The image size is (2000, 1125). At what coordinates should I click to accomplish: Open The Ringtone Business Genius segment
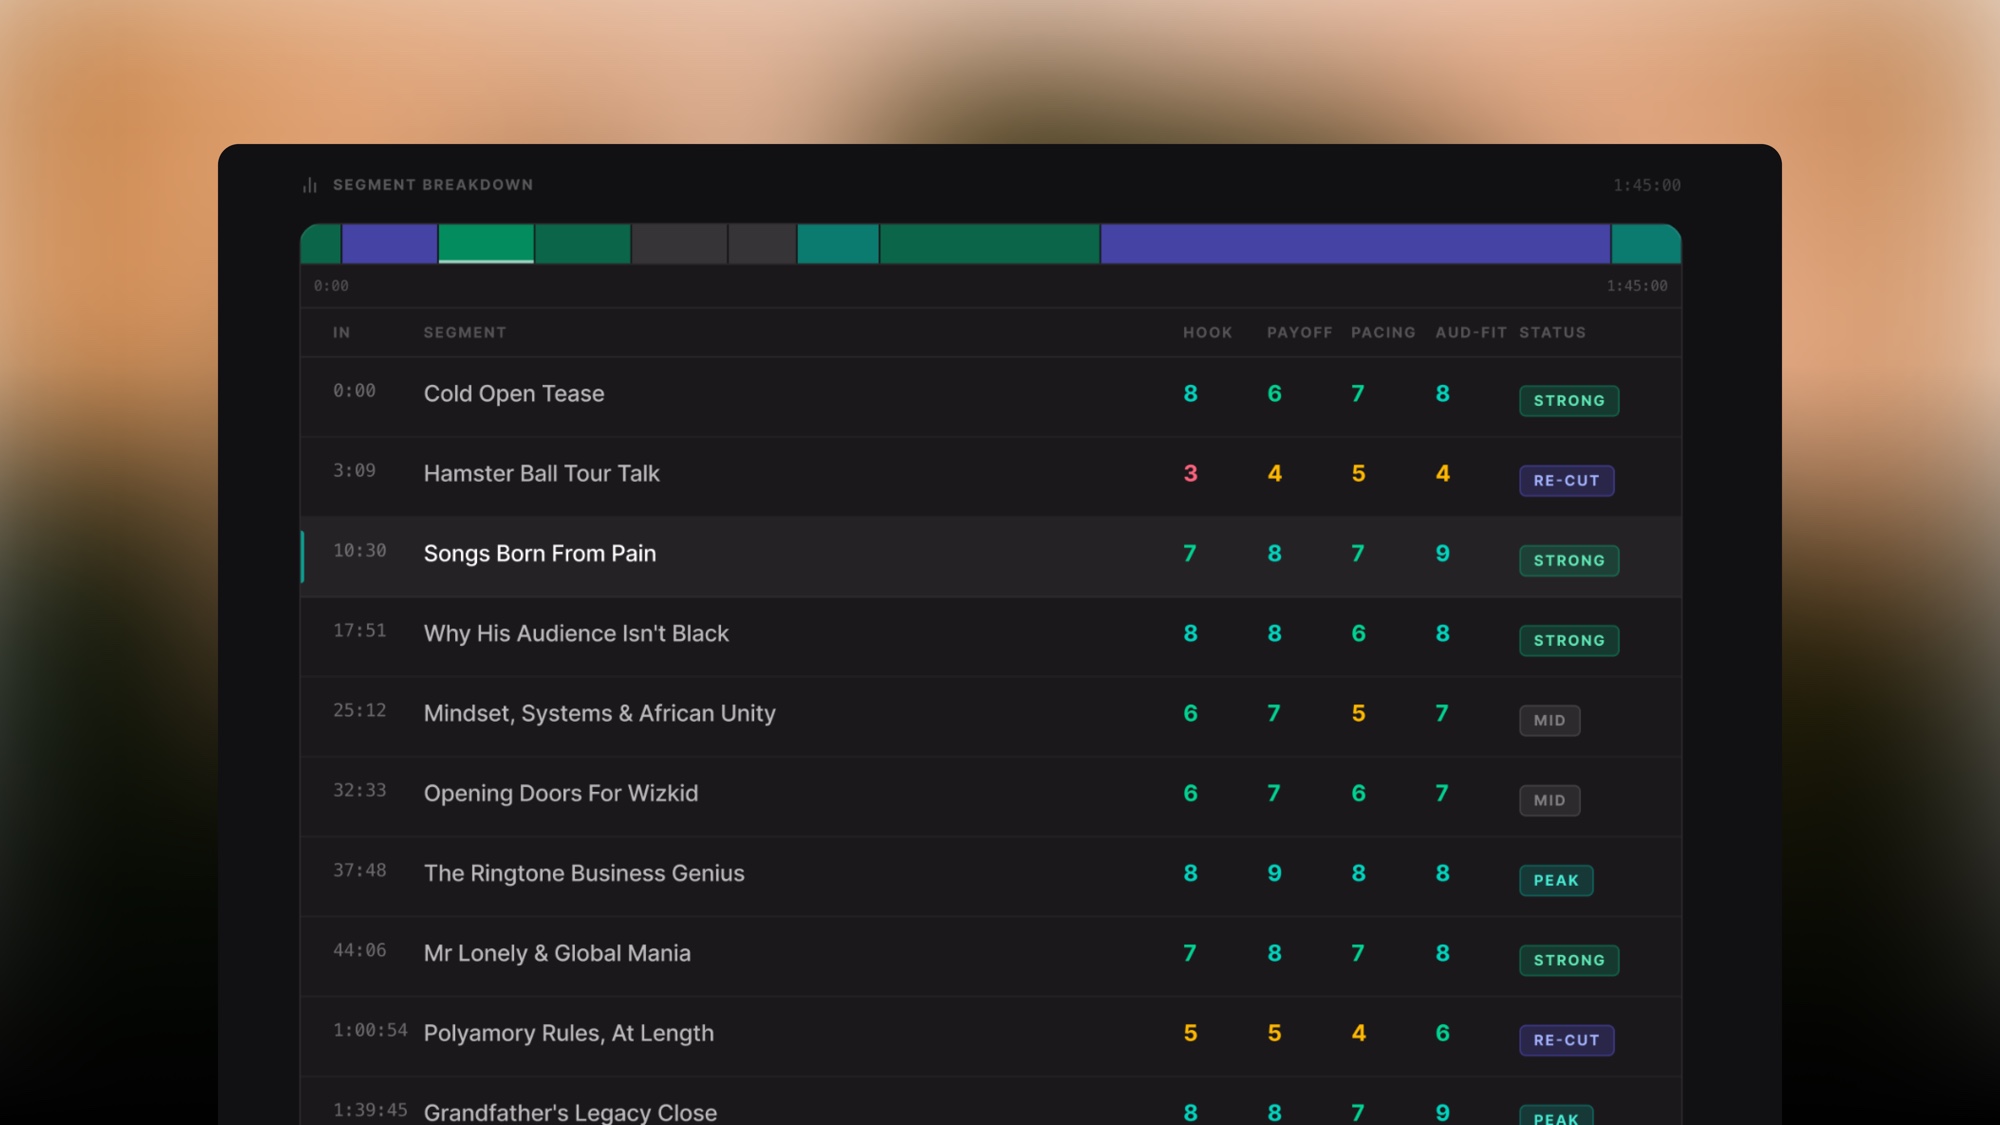pos(584,873)
